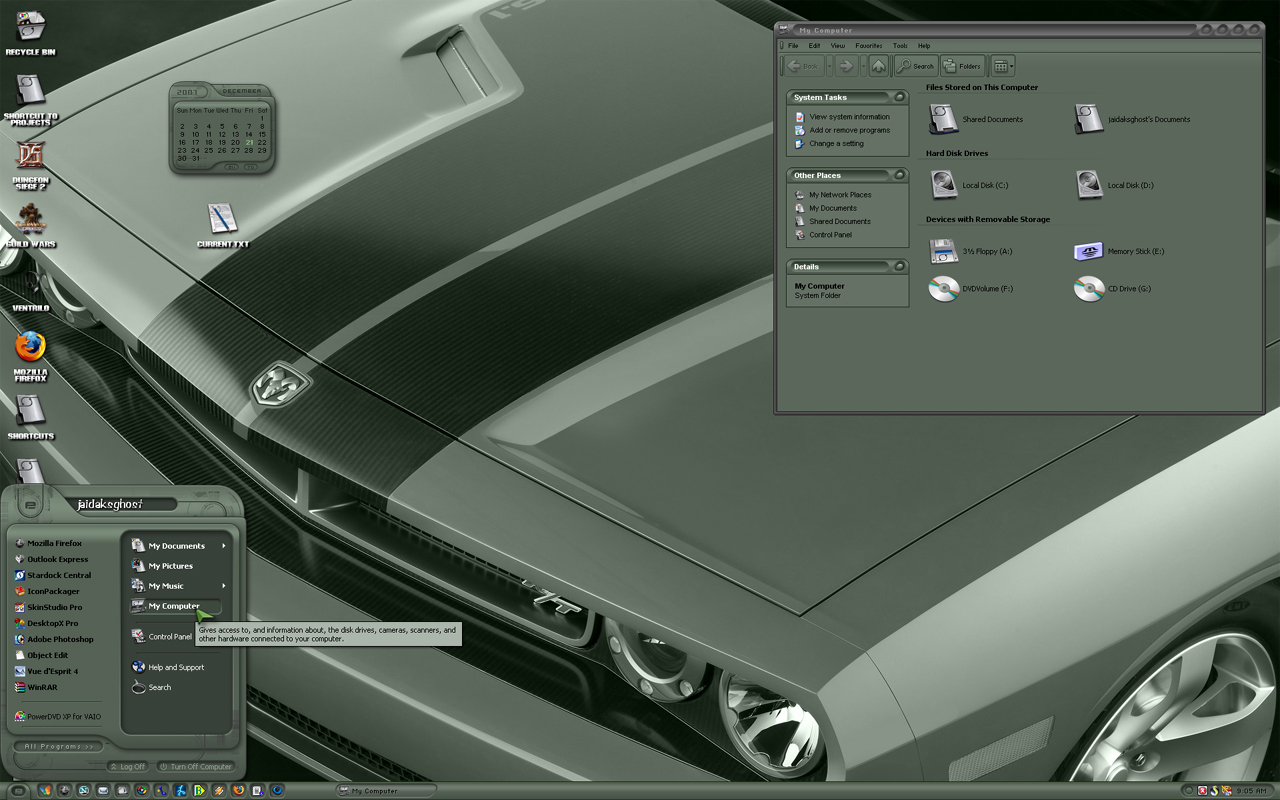Image resolution: width=1280 pixels, height=800 pixels.
Task: Launch Guild Wars desktop icon
Action: (30, 226)
